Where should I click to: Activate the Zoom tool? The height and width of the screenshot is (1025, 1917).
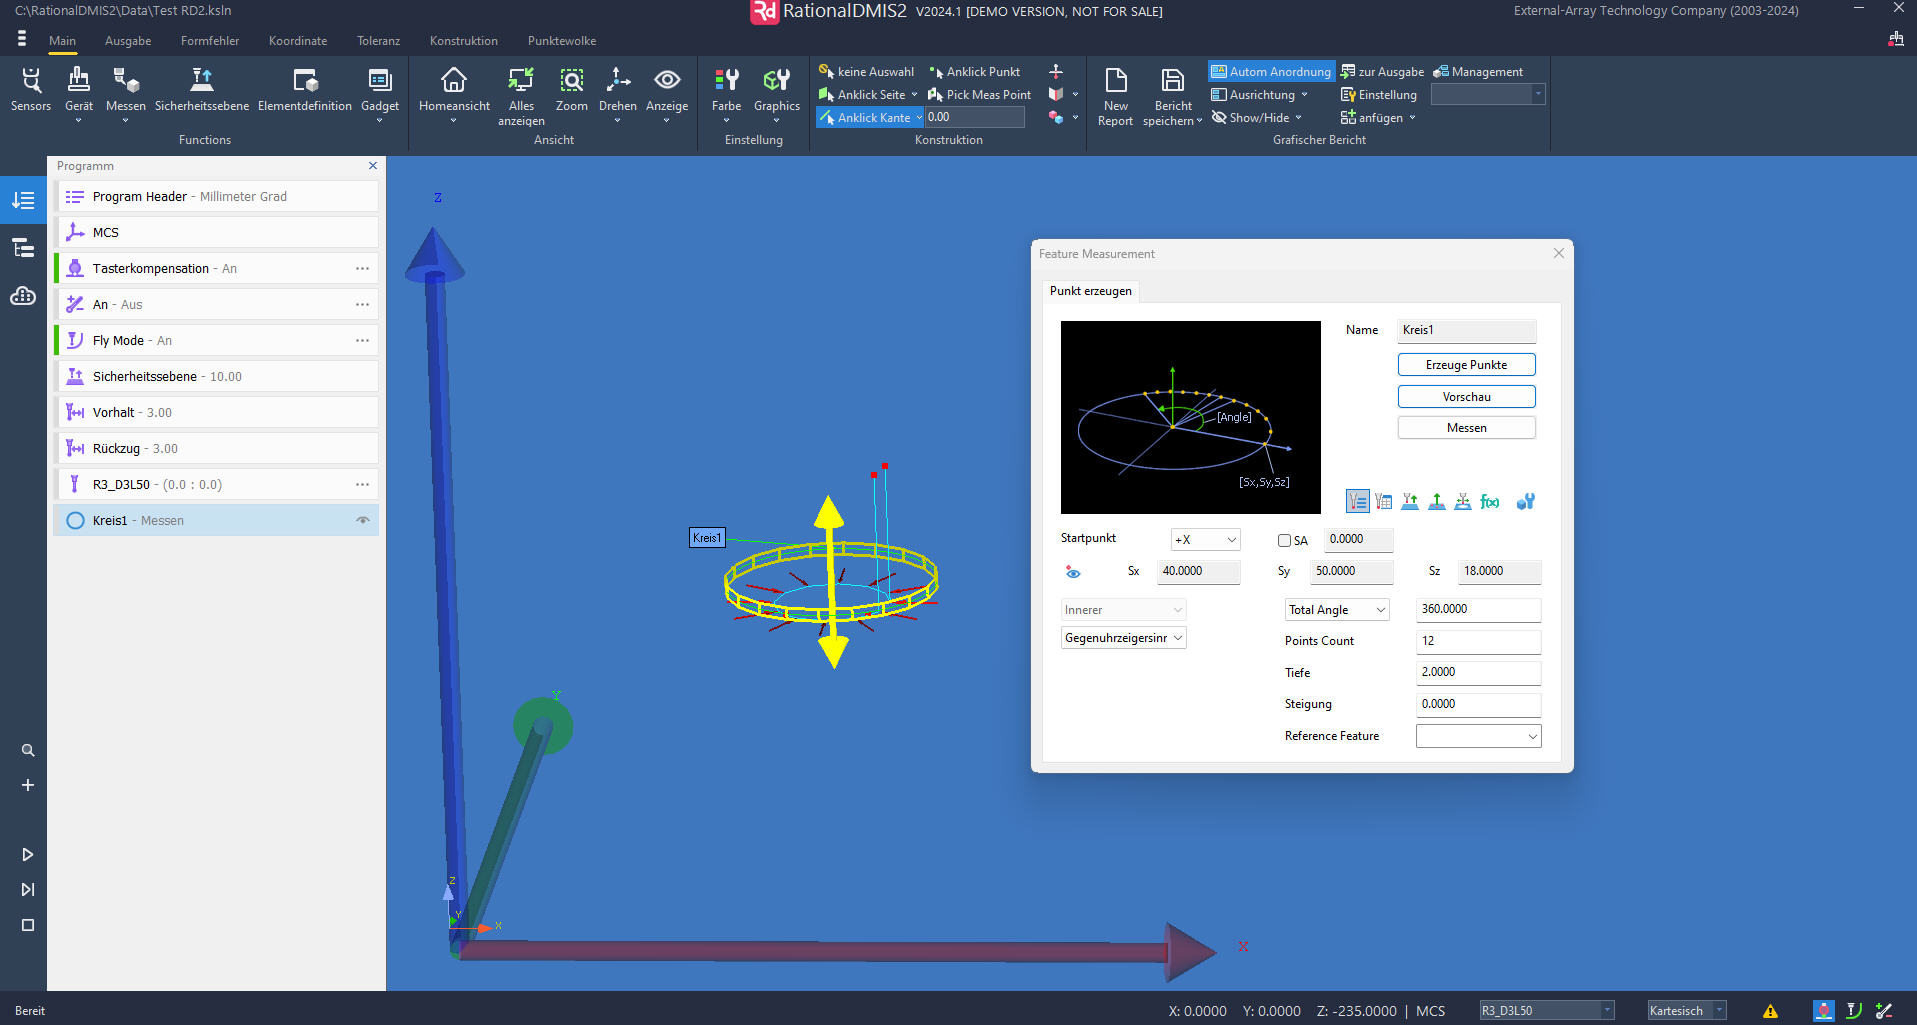point(572,90)
